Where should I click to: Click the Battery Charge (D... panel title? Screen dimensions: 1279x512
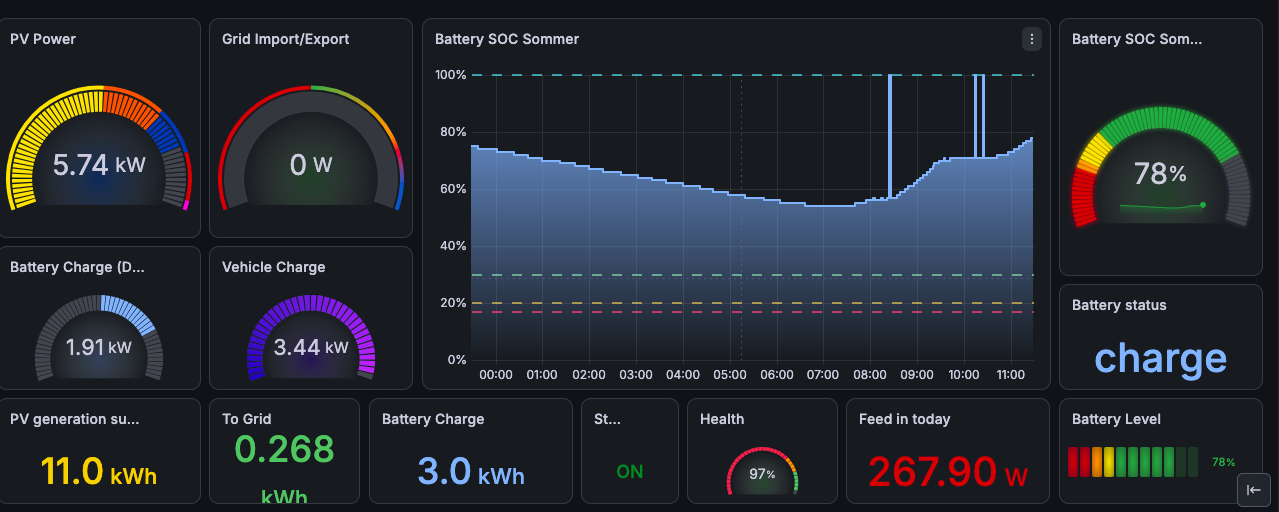[x=77, y=267]
